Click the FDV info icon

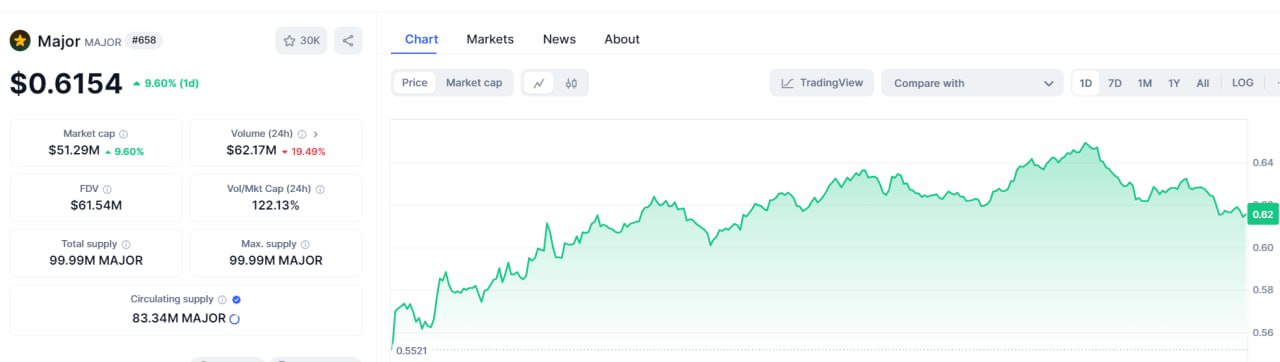pyautogui.click(x=107, y=189)
